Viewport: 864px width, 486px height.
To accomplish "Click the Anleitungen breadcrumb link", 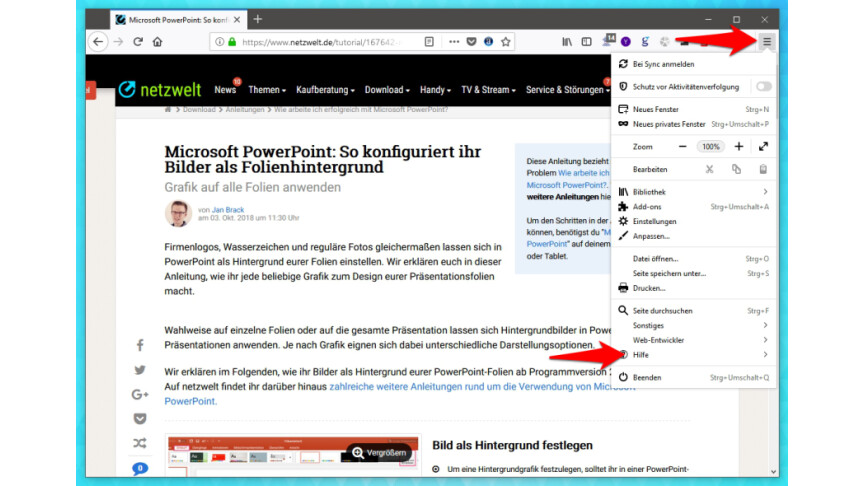I will click(x=245, y=110).
